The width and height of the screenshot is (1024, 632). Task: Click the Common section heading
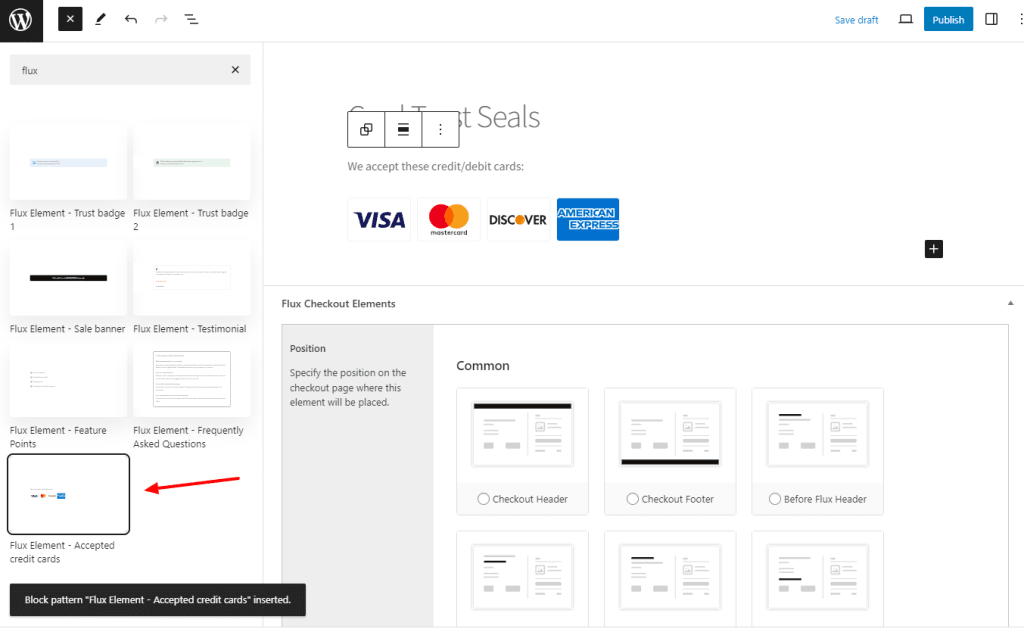tap(483, 366)
